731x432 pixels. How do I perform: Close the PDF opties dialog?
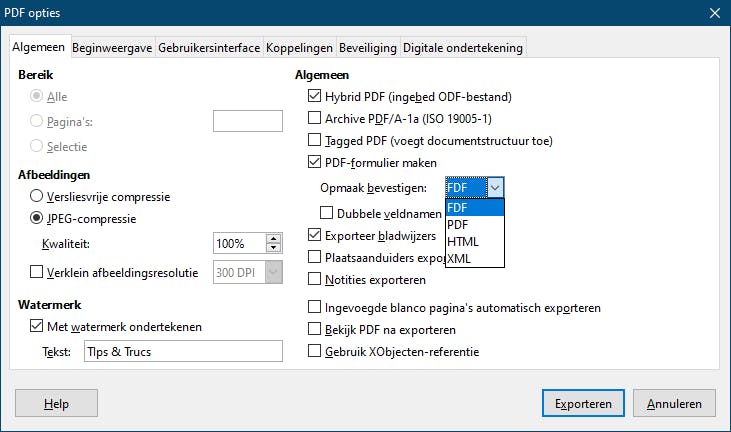(715, 13)
